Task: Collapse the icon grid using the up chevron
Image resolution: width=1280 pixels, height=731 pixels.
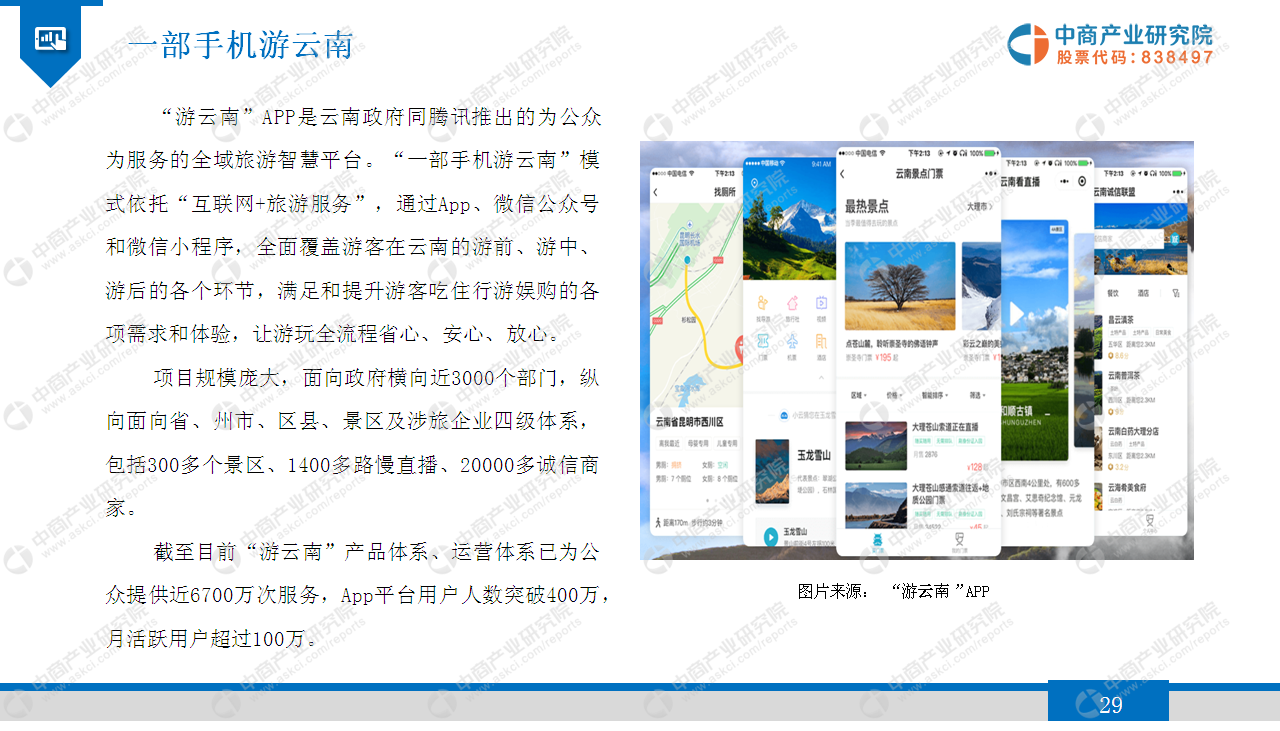Action: tap(821, 377)
